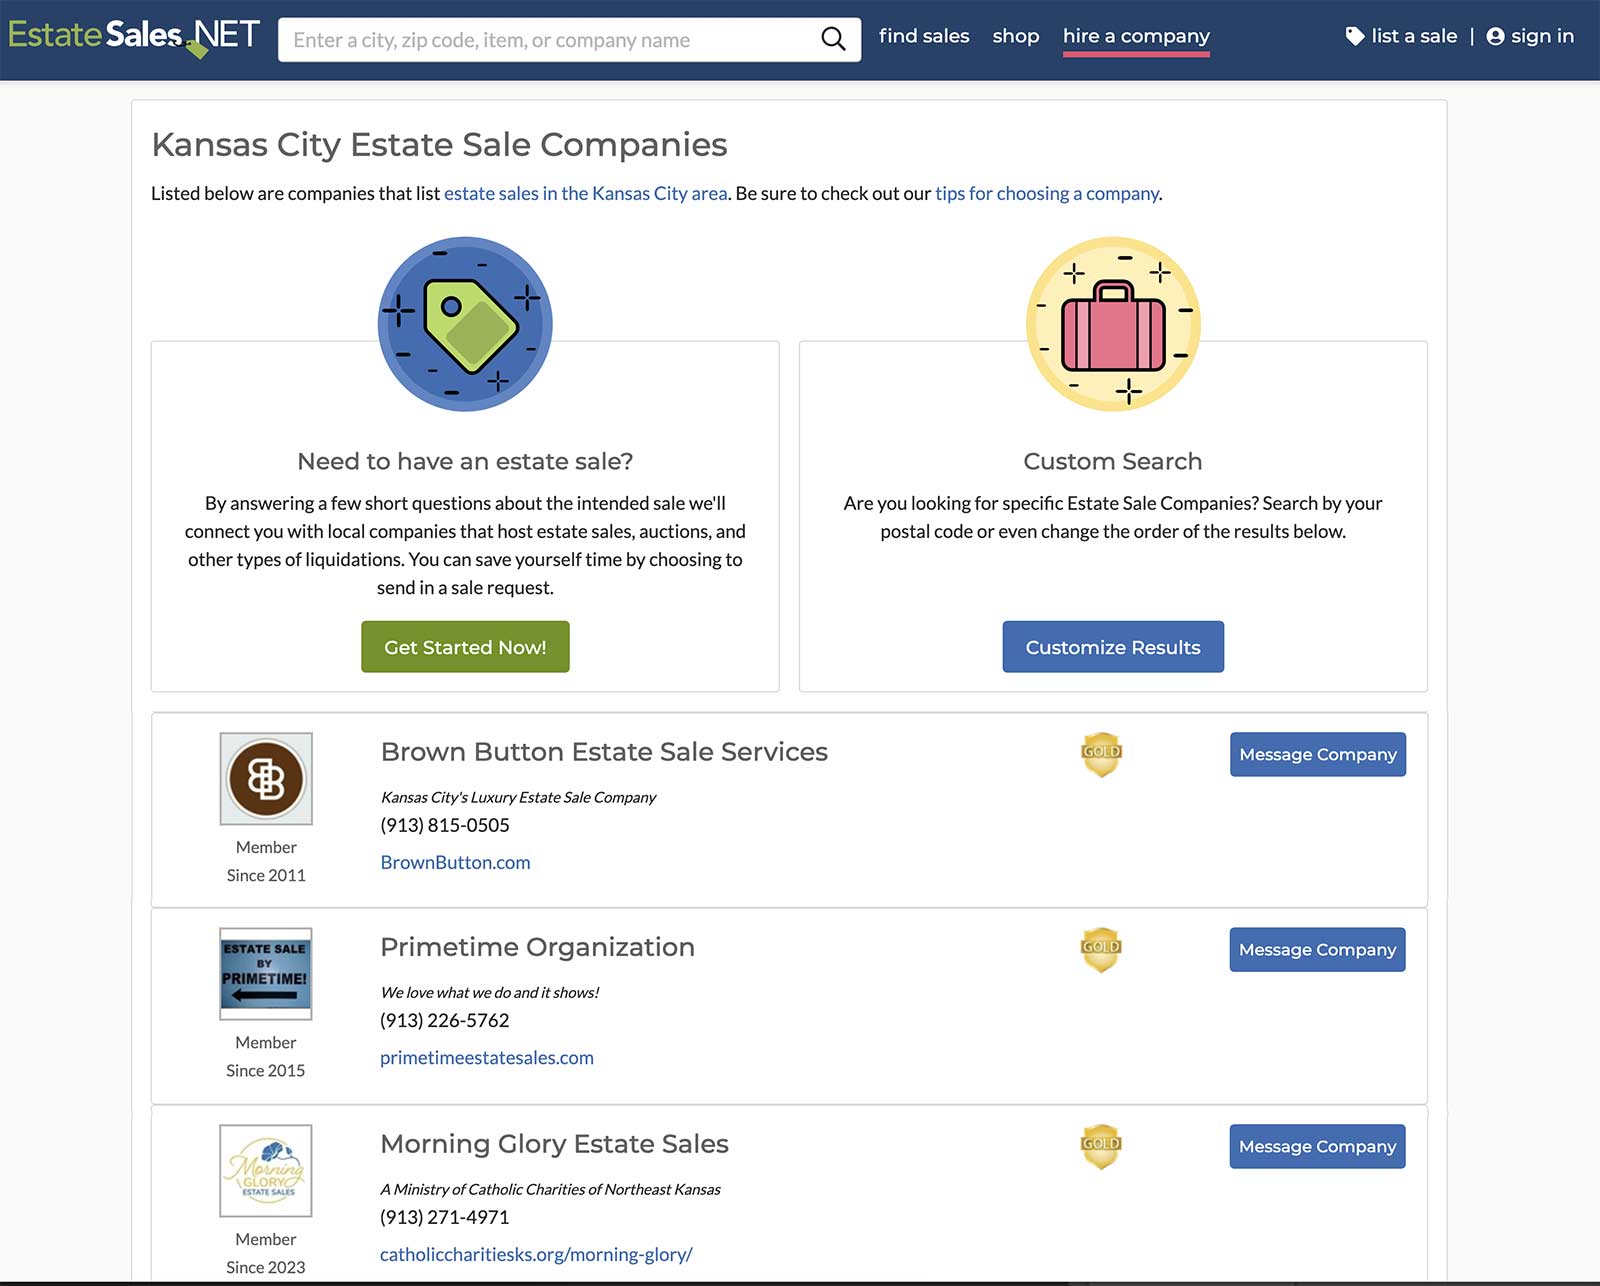Select the tag icon next to list a sale
This screenshot has width=1600, height=1286.
point(1355,36)
